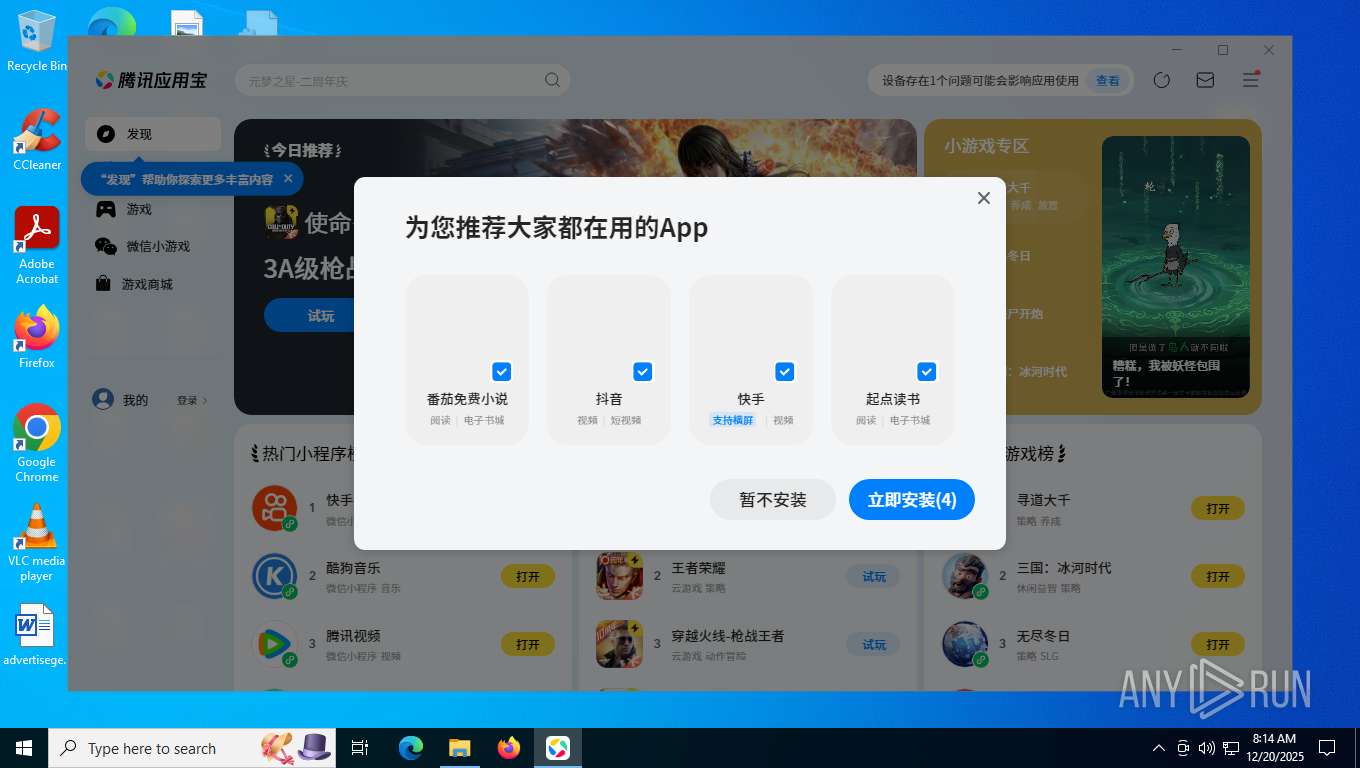Click 登录 link with chevron
Image resolution: width=1360 pixels, height=768 pixels.
192,400
